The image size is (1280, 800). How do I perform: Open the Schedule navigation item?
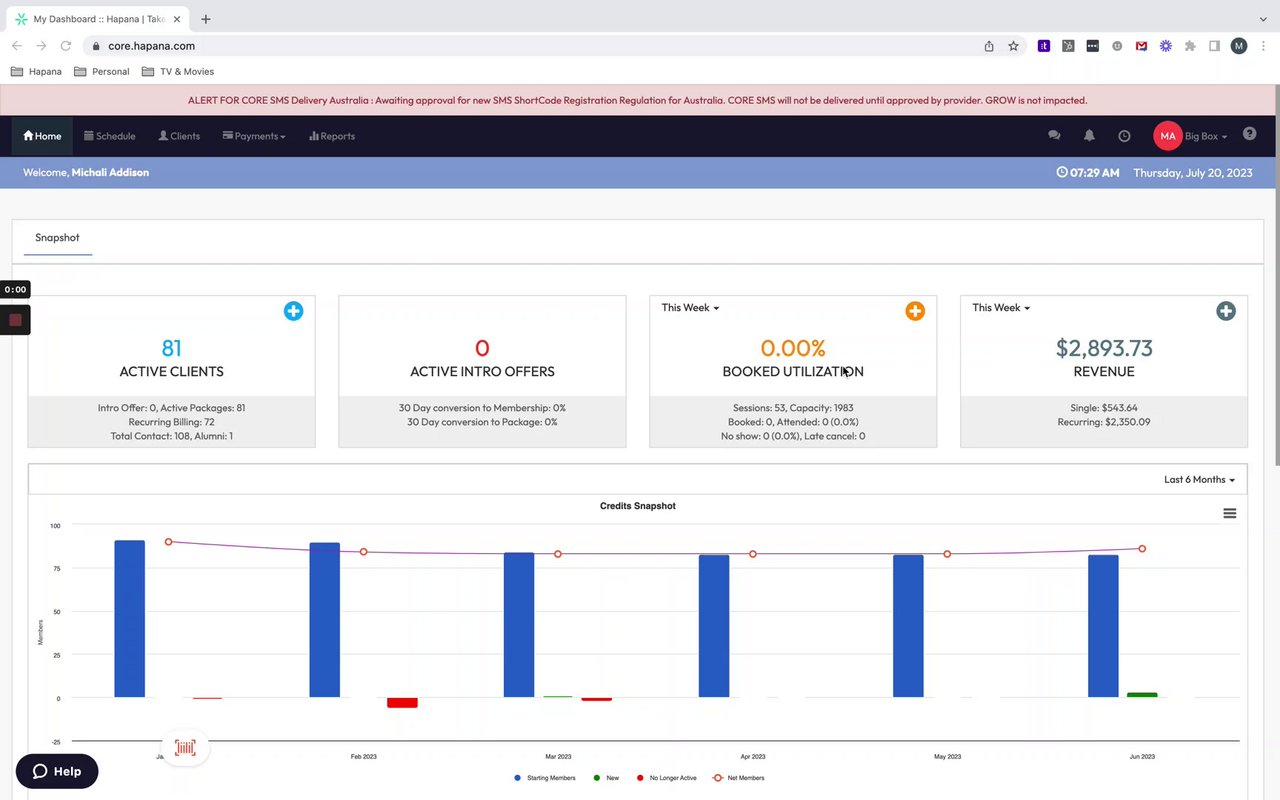click(110, 136)
